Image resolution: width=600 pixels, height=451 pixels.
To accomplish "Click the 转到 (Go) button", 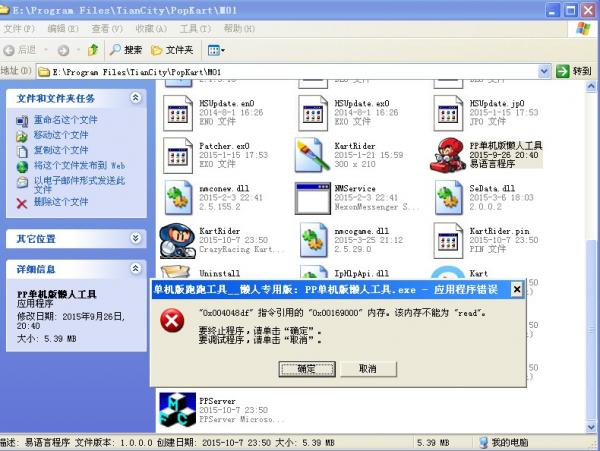I will coord(574,71).
